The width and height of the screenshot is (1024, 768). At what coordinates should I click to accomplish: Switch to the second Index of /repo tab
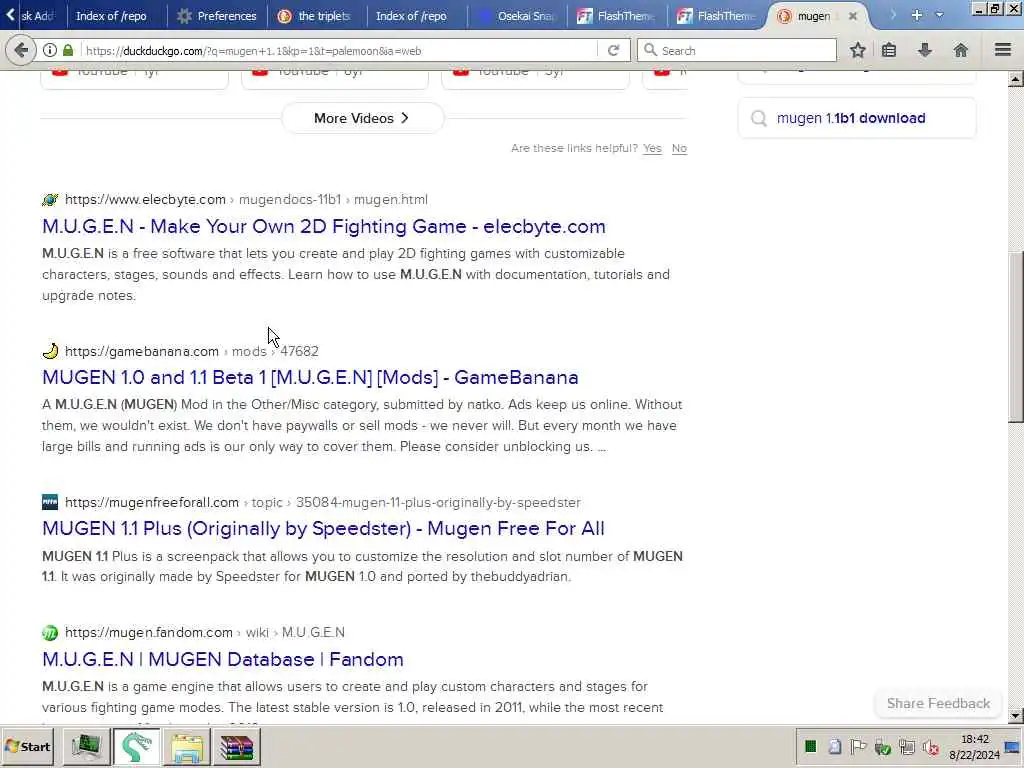tap(411, 16)
